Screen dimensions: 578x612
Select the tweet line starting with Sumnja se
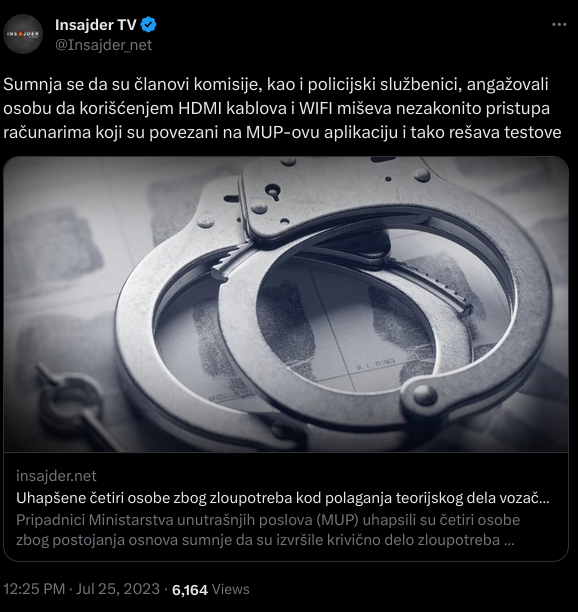pyautogui.click(x=276, y=84)
